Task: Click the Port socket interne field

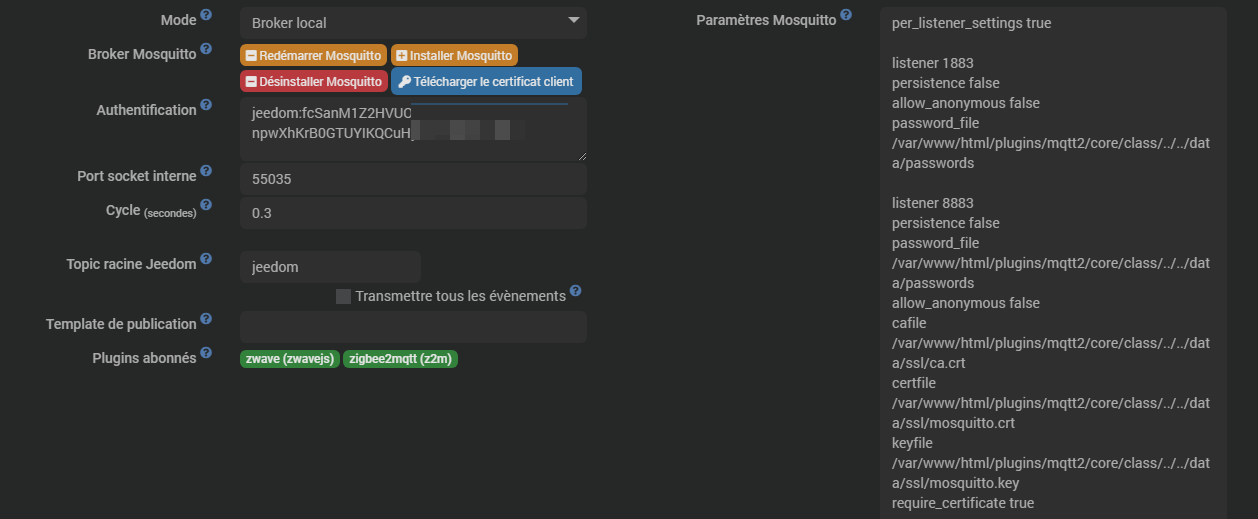Action: click(x=413, y=179)
